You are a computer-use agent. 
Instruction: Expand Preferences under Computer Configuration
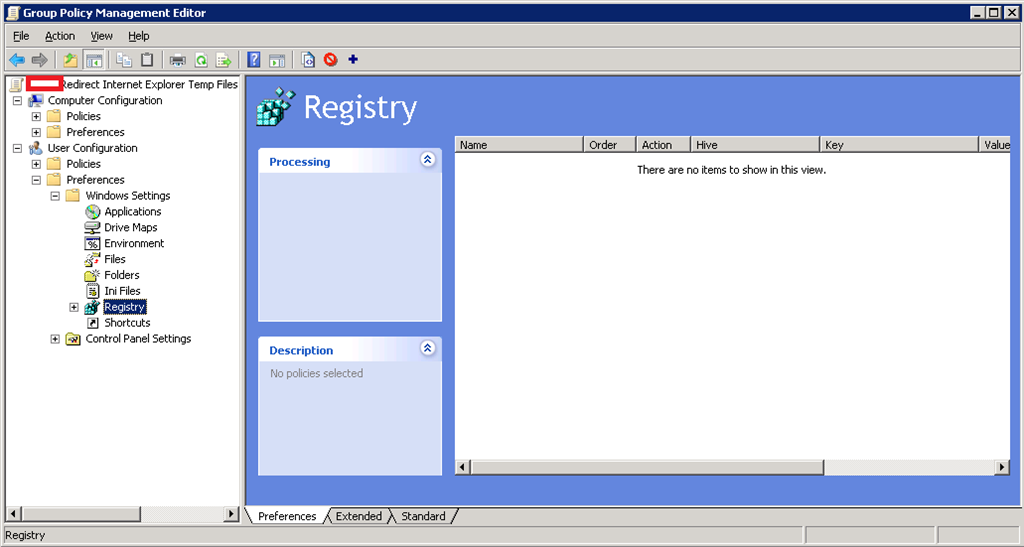point(37,133)
